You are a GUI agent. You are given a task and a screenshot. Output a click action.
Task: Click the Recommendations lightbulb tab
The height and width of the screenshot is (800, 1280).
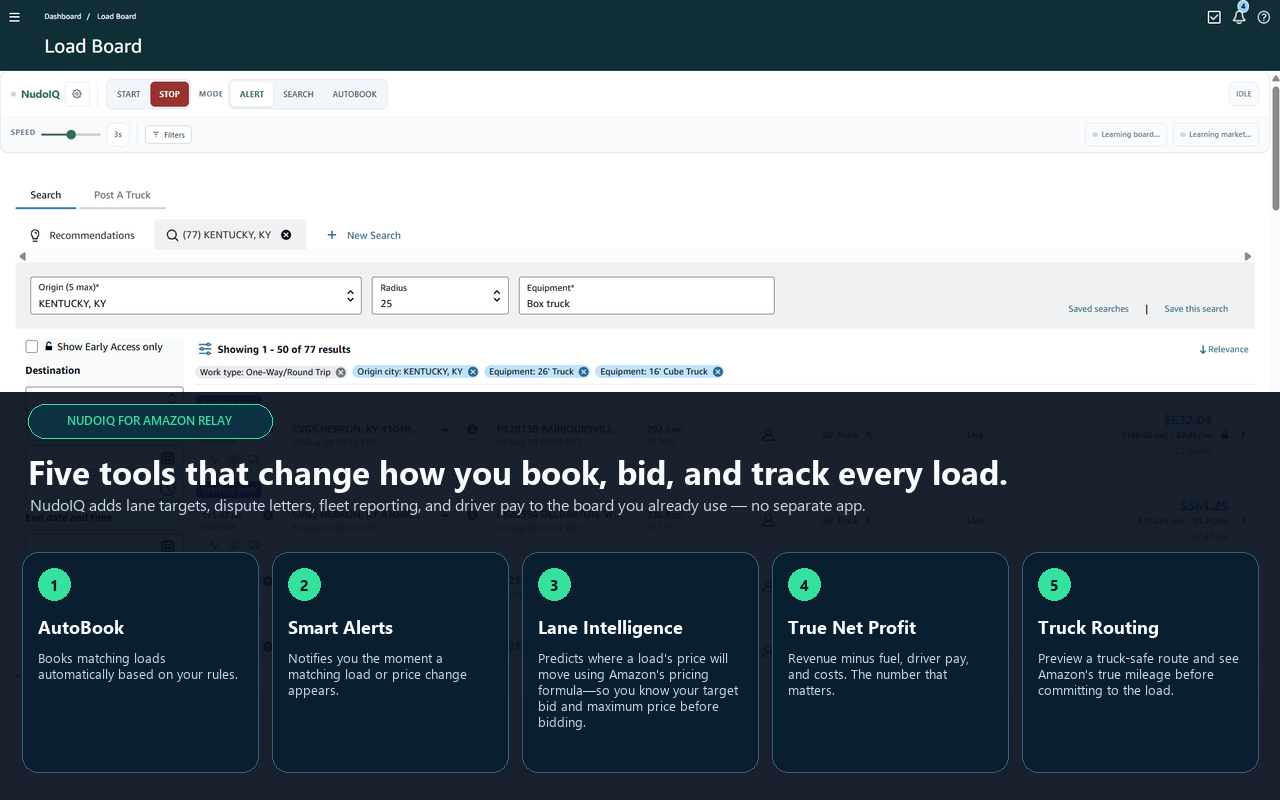[82, 235]
